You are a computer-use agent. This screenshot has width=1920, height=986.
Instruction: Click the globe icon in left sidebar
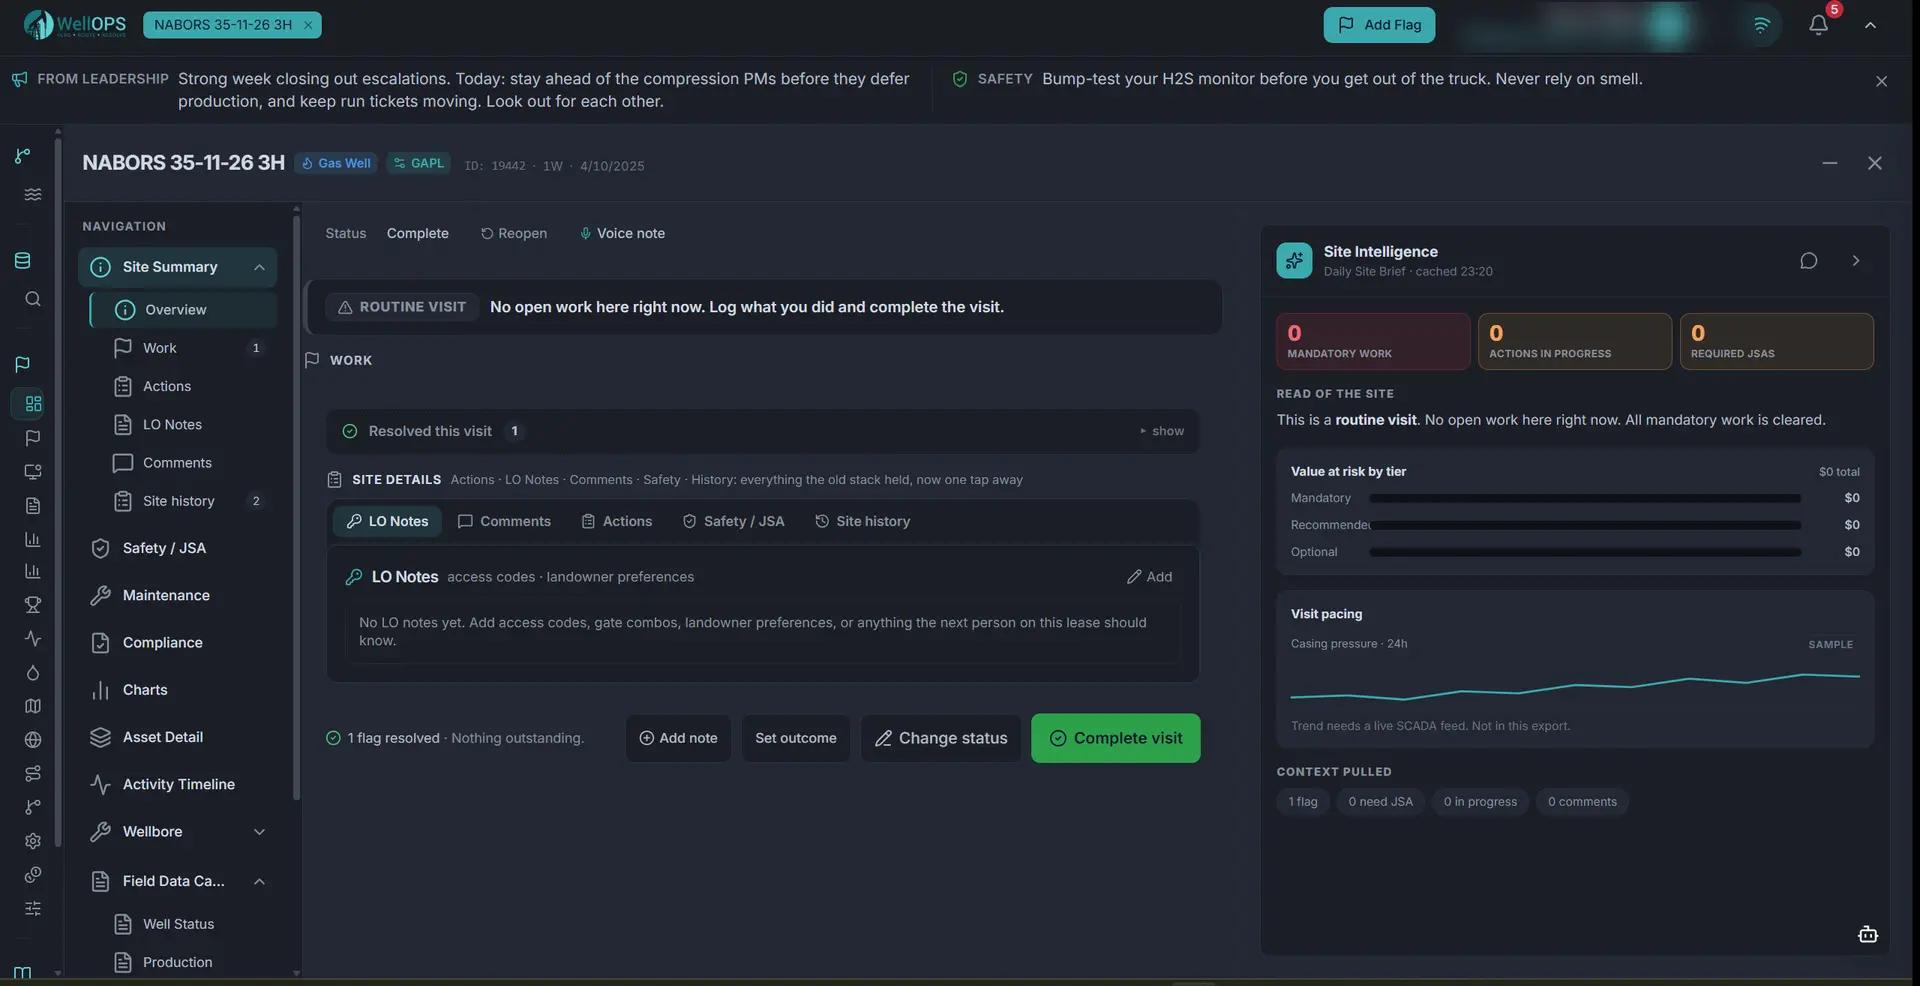[32, 740]
